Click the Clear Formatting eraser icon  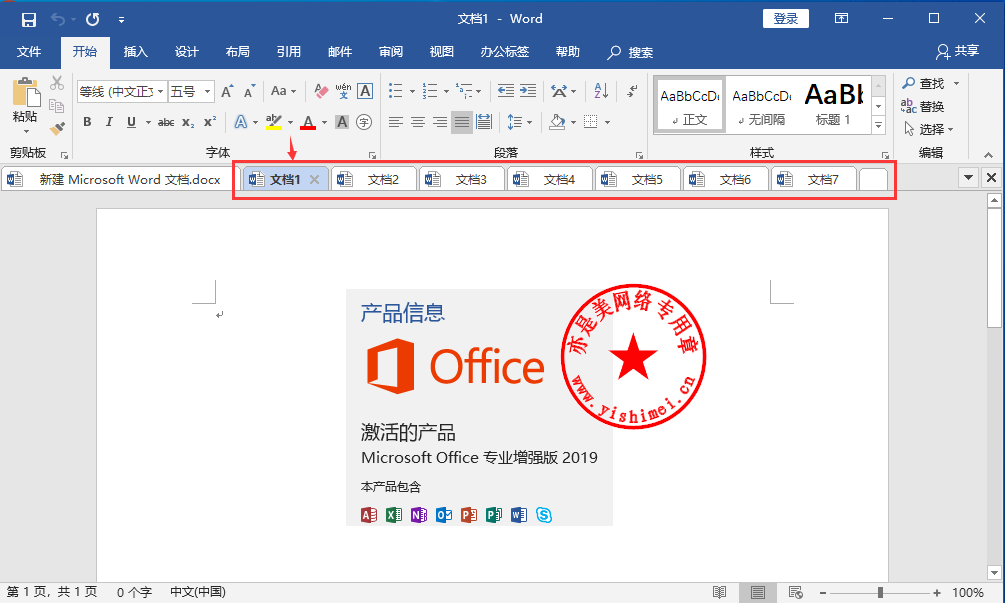tap(321, 91)
